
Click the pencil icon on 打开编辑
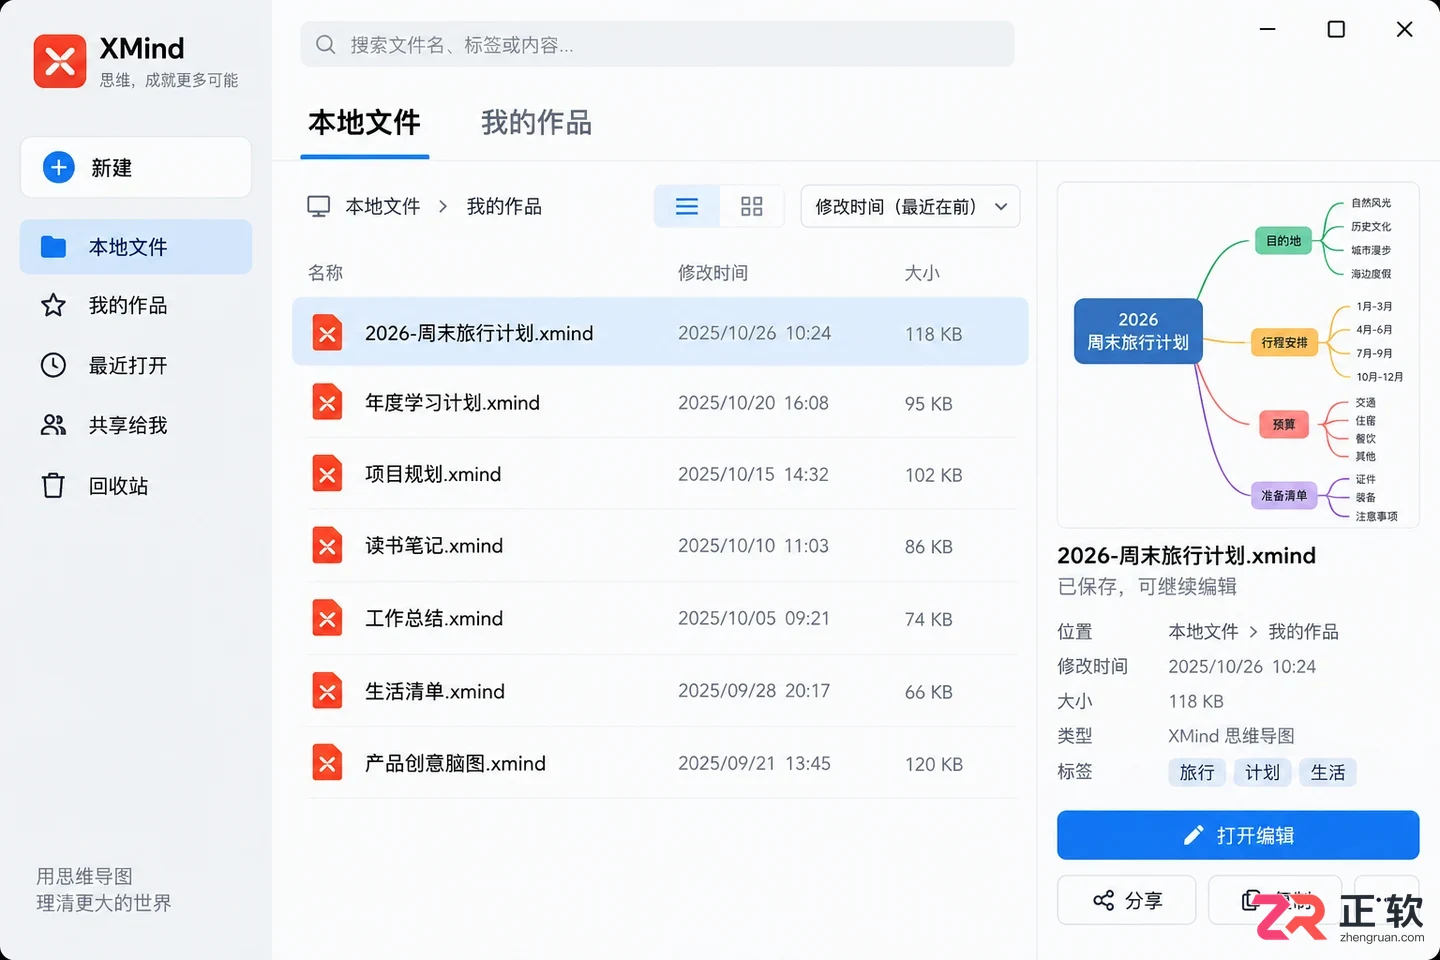click(x=1193, y=835)
